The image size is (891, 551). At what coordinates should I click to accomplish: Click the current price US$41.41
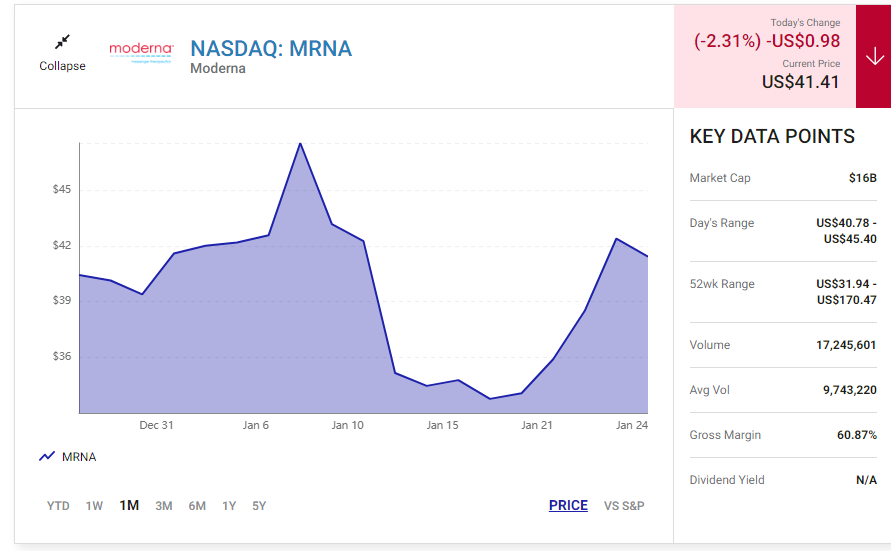800,82
